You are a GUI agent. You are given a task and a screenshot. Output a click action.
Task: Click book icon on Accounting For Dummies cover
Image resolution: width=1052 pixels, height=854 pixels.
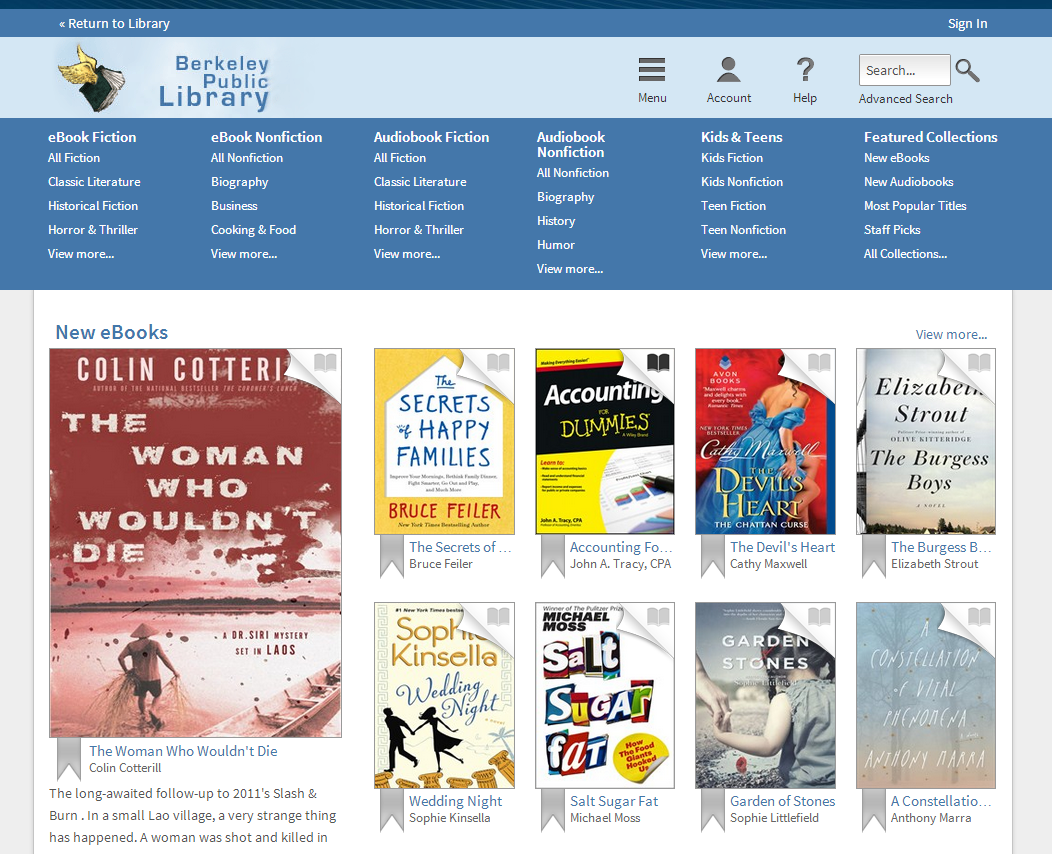[x=658, y=363]
